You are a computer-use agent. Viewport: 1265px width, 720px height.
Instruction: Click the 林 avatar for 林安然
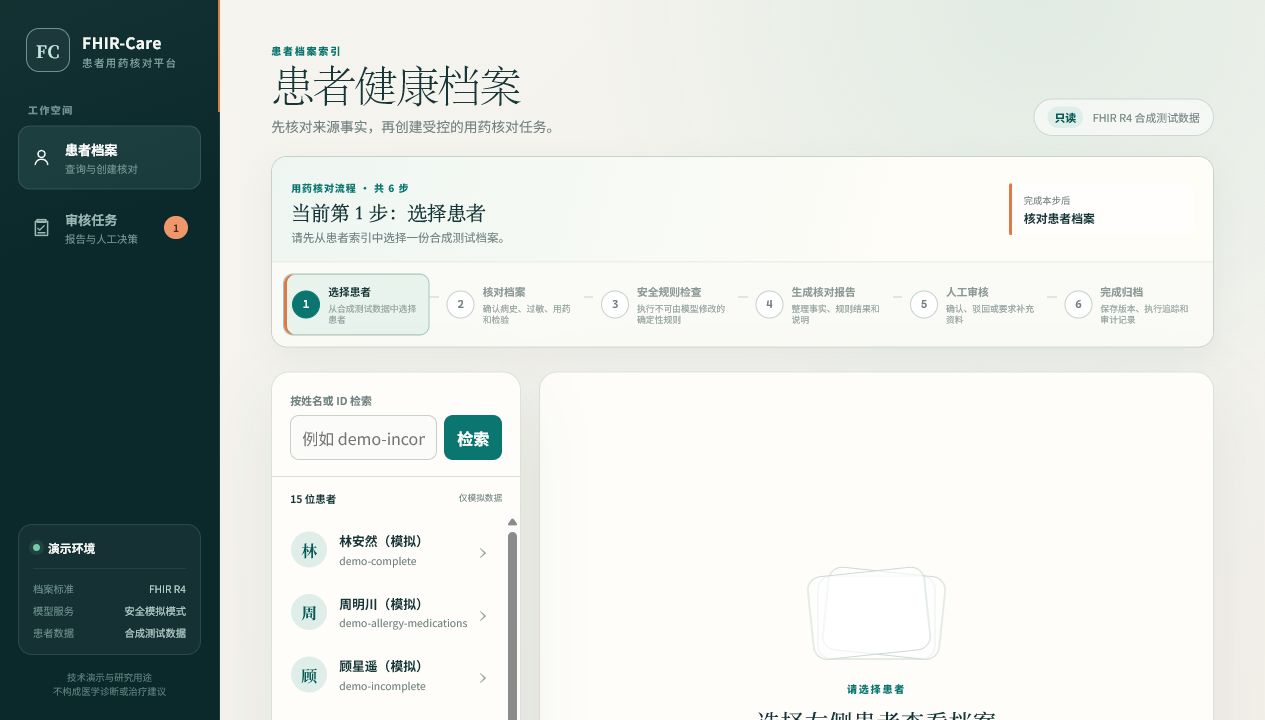pos(309,551)
